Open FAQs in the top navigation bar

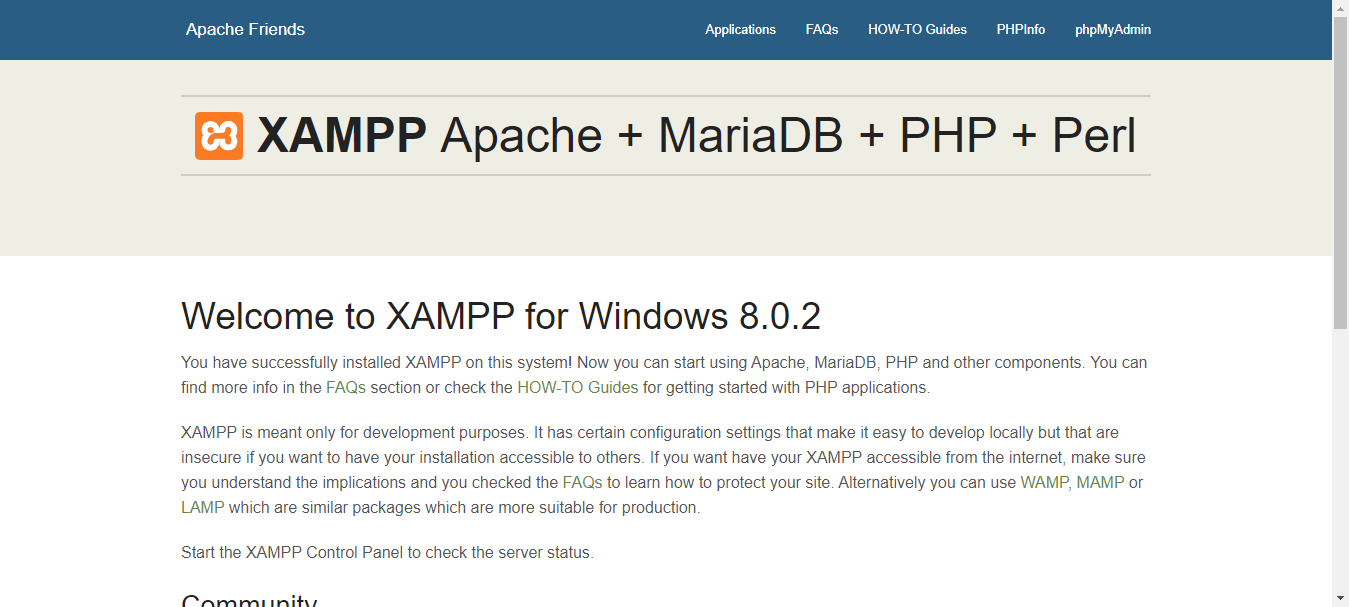822,30
